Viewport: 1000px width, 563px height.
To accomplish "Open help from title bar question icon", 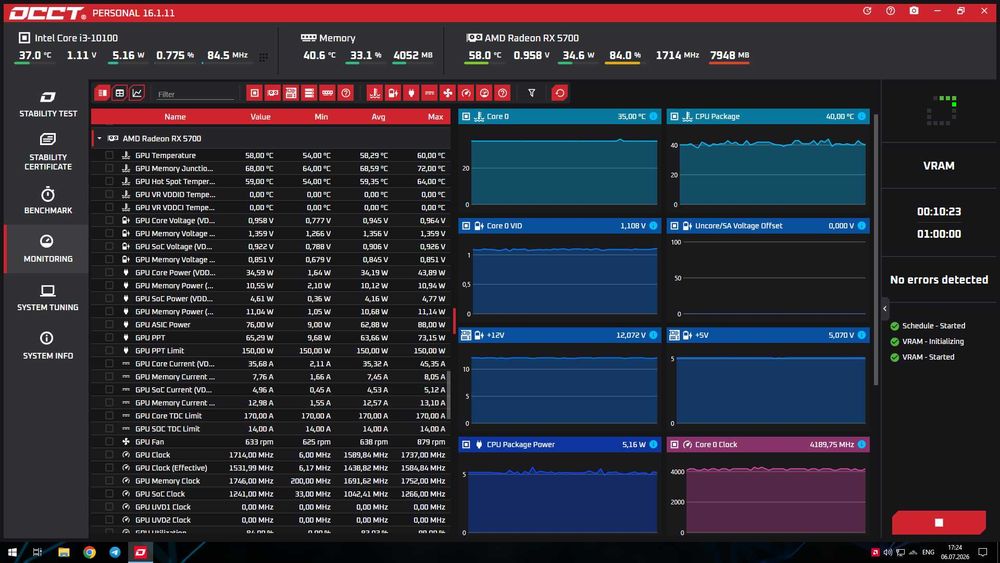I will pyautogui.click(x=890, y=11).
